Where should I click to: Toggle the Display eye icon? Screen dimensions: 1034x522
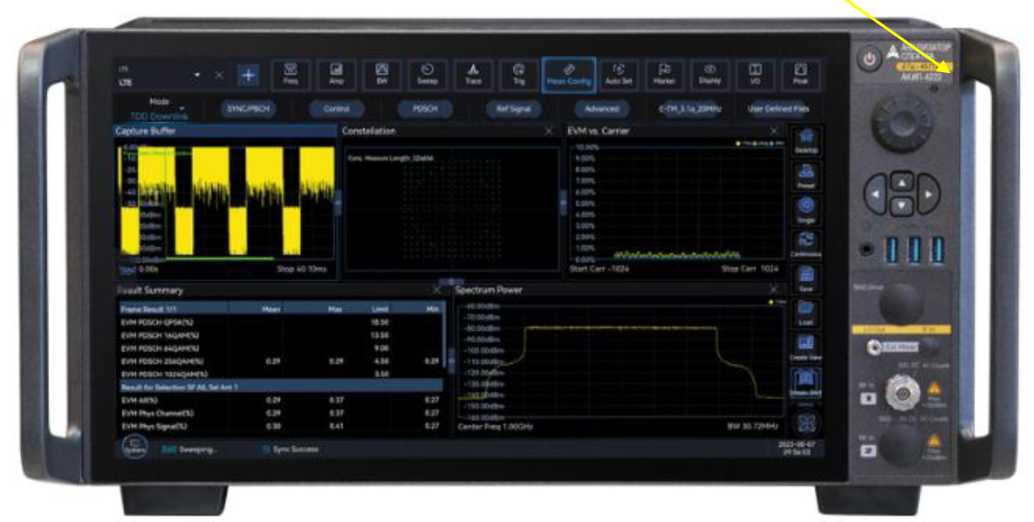(x=709, y=74)
